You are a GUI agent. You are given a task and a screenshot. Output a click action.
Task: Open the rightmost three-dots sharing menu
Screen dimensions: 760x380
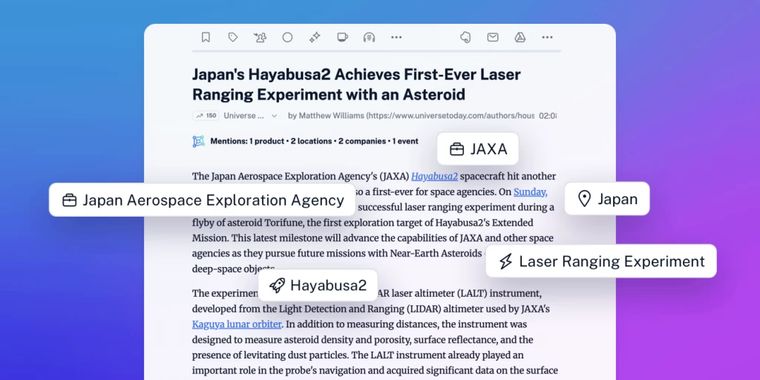pyautogui.click(x=547, y=37)
